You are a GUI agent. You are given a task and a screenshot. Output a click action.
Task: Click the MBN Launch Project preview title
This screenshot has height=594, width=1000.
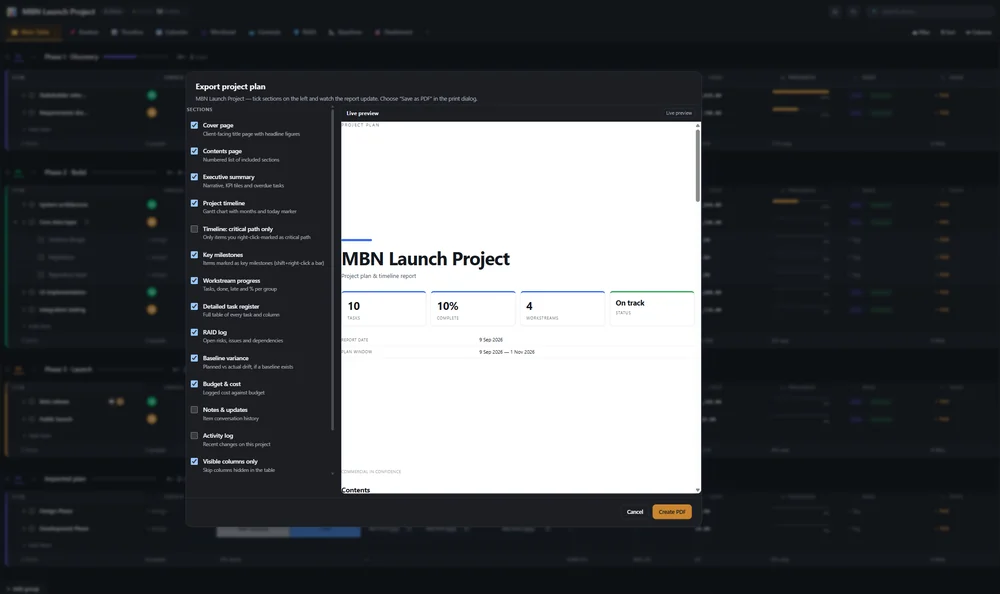(425, 258)
